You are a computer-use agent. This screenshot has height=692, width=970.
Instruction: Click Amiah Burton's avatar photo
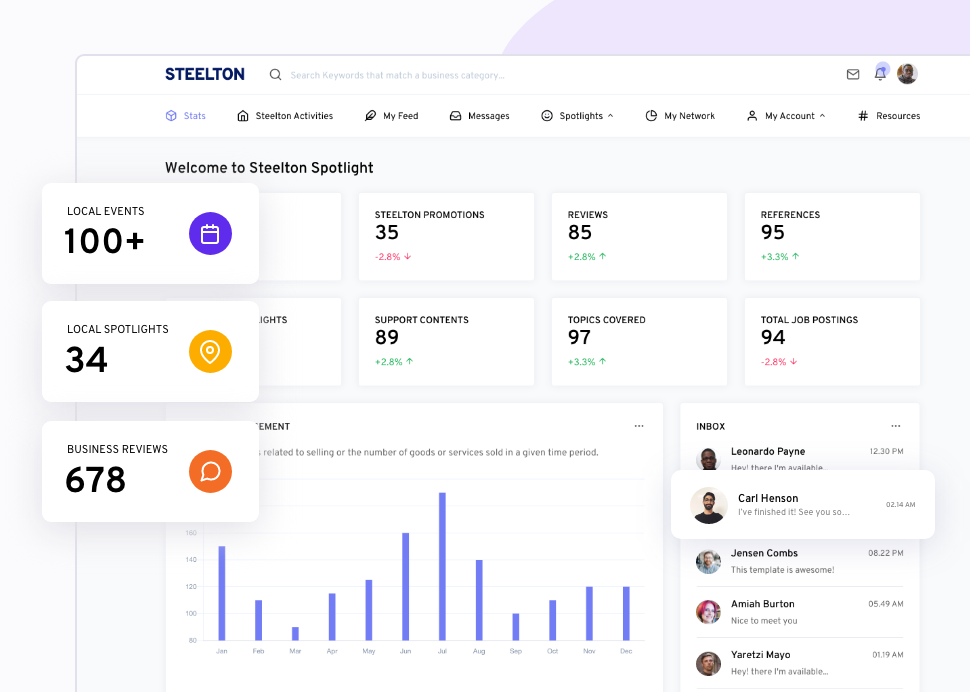click(x=708, y=612)
